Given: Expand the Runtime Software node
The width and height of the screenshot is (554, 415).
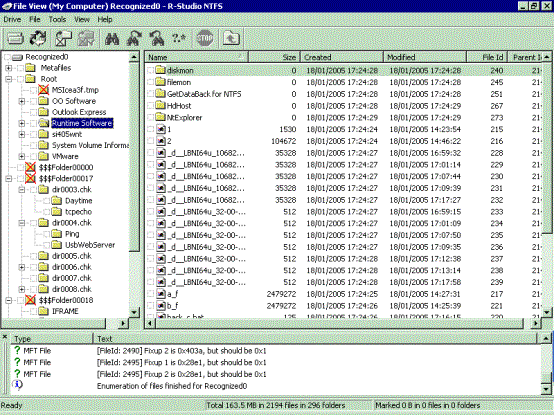Looking at the screenshot, I should coord(22,123).
